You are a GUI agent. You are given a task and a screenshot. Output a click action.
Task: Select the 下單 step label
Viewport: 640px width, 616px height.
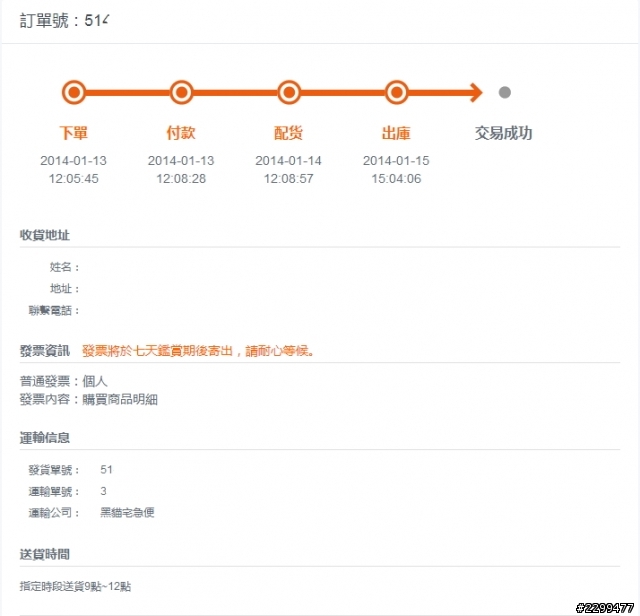(74, 133)
